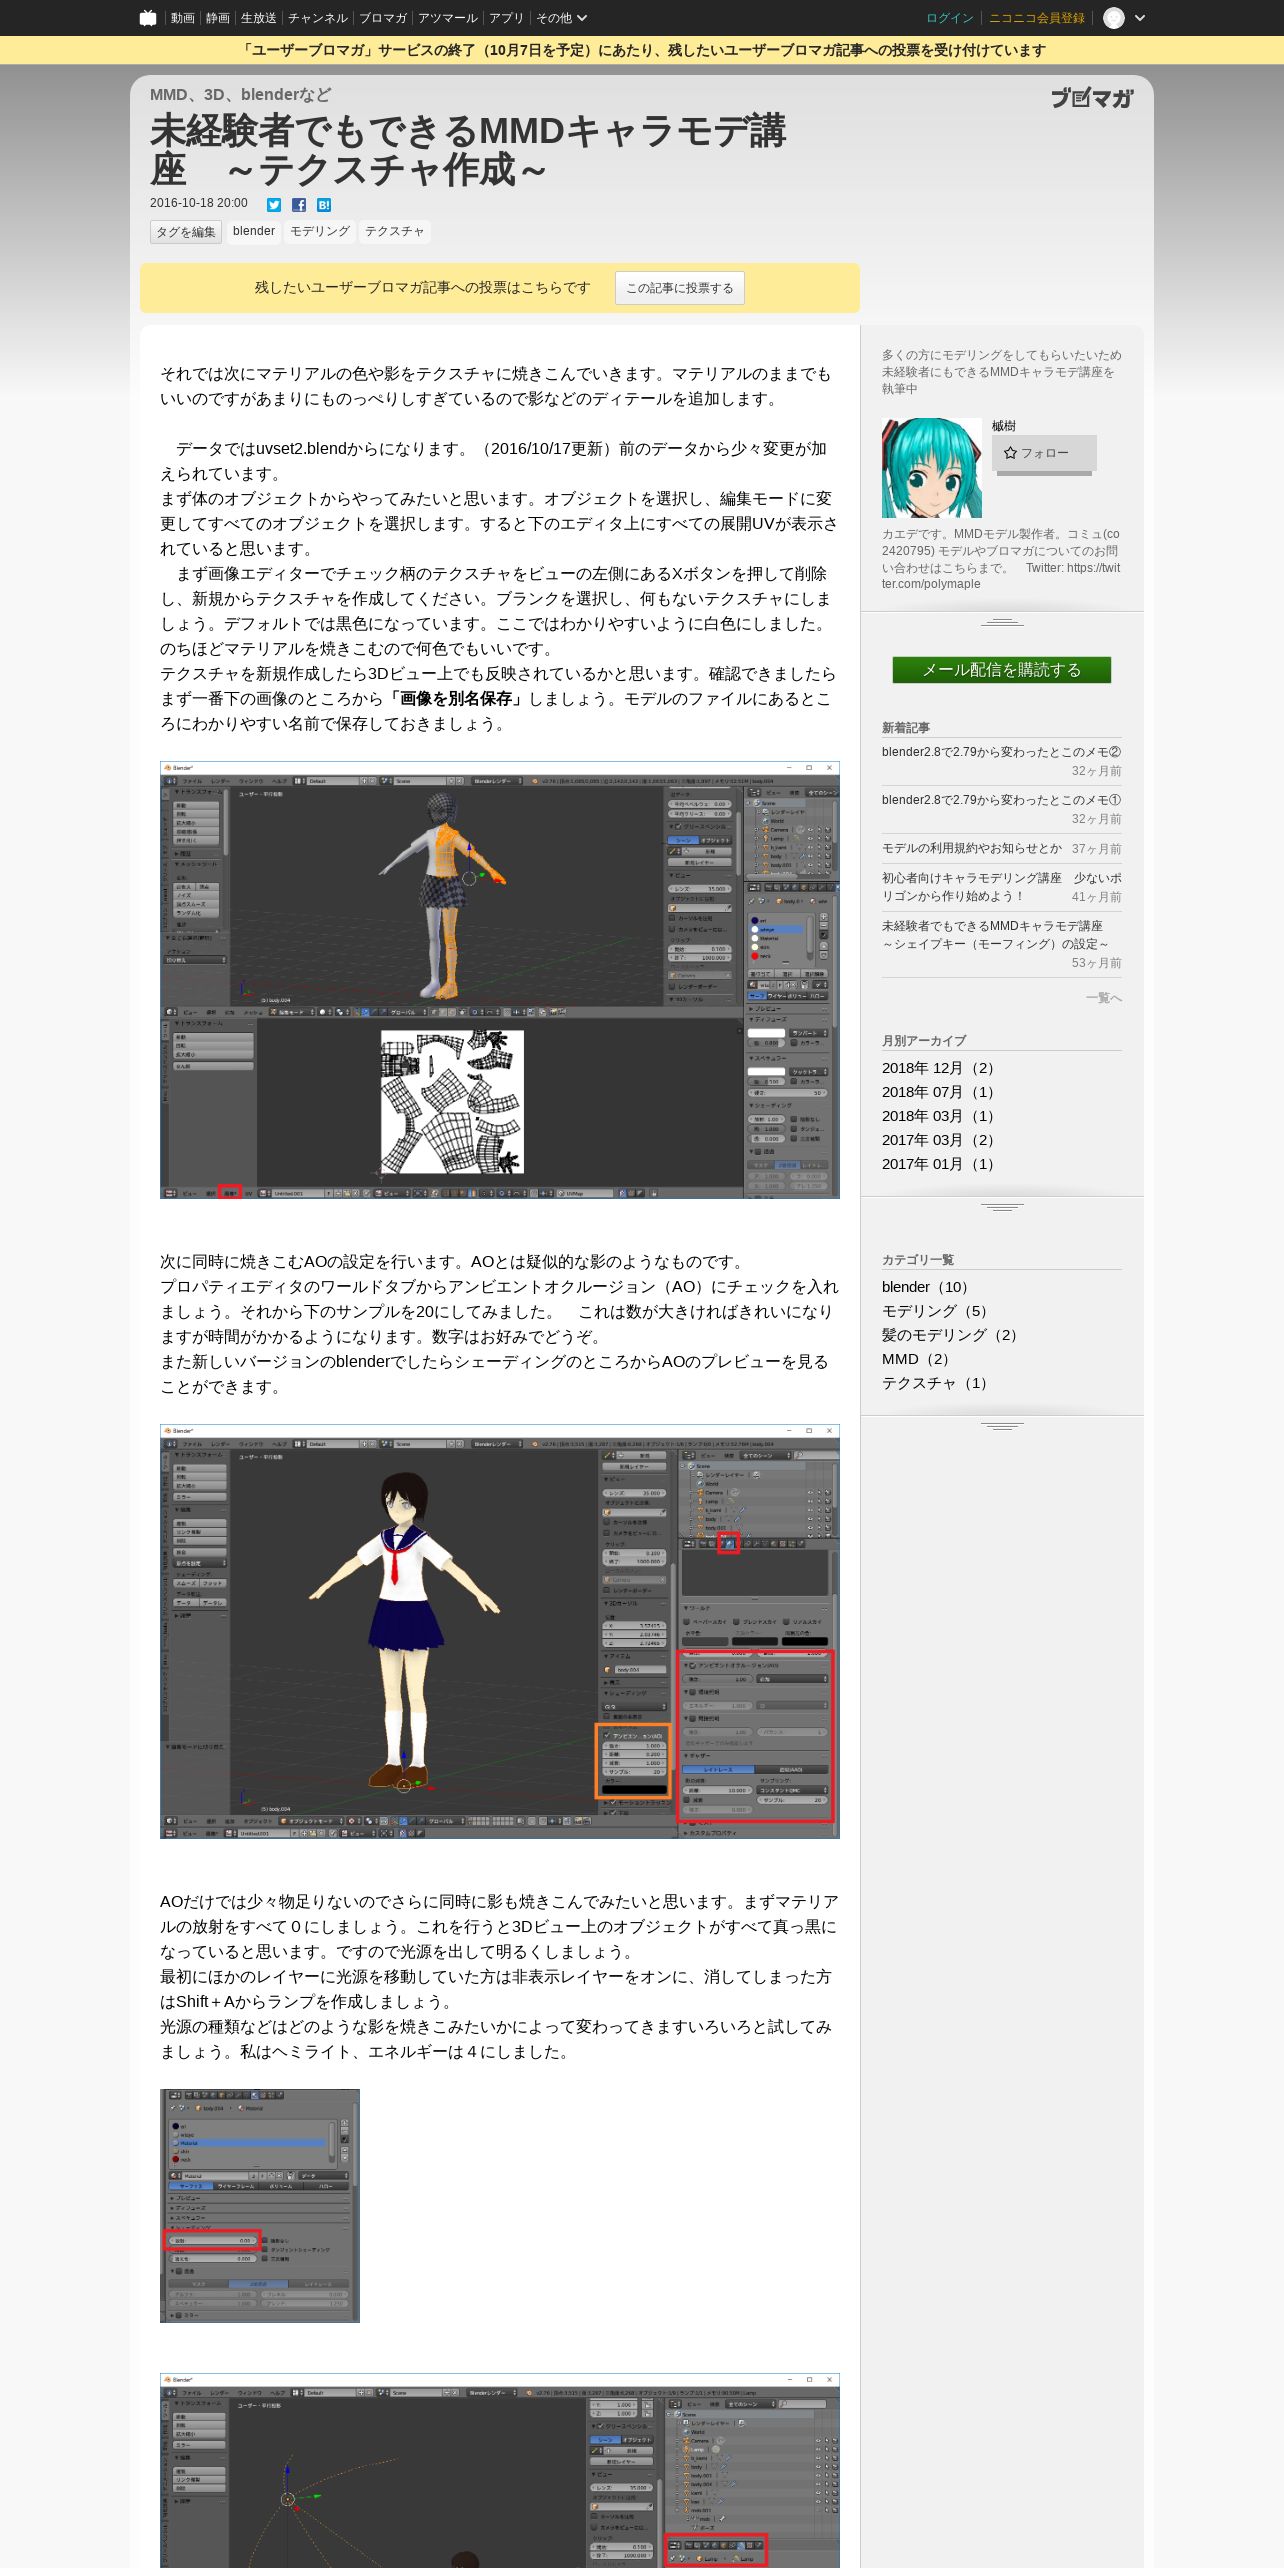This screenshot has width=1284, height=2568.
Task: Click the yellow ユーザーブロマガ終了 notice banner
Action: click(642, 50)
